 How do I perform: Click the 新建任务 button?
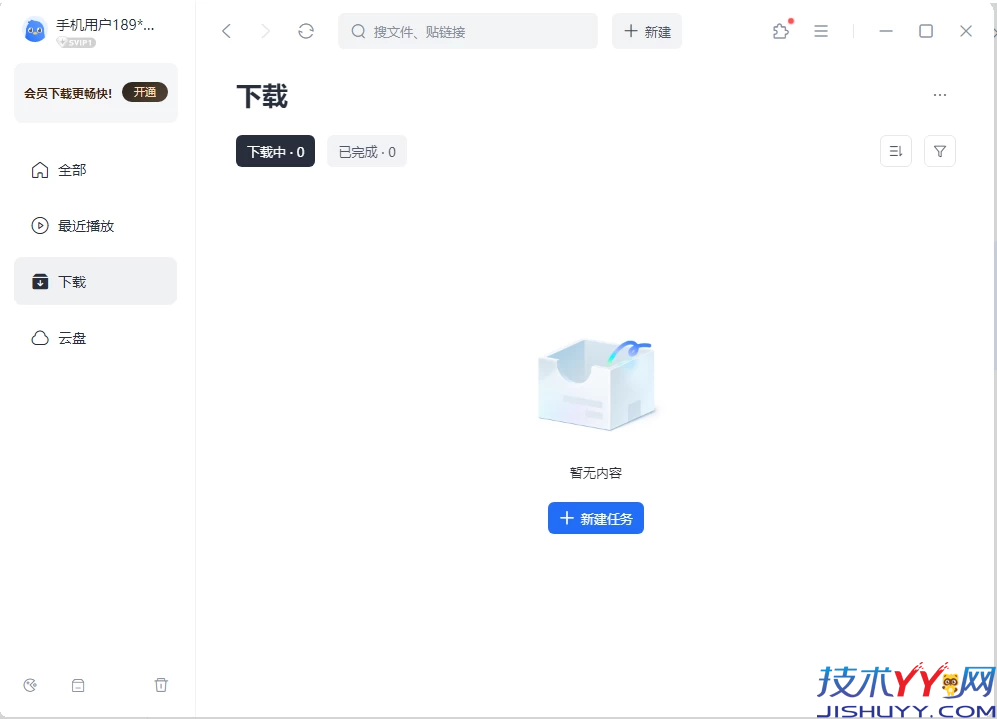(595, 518)
